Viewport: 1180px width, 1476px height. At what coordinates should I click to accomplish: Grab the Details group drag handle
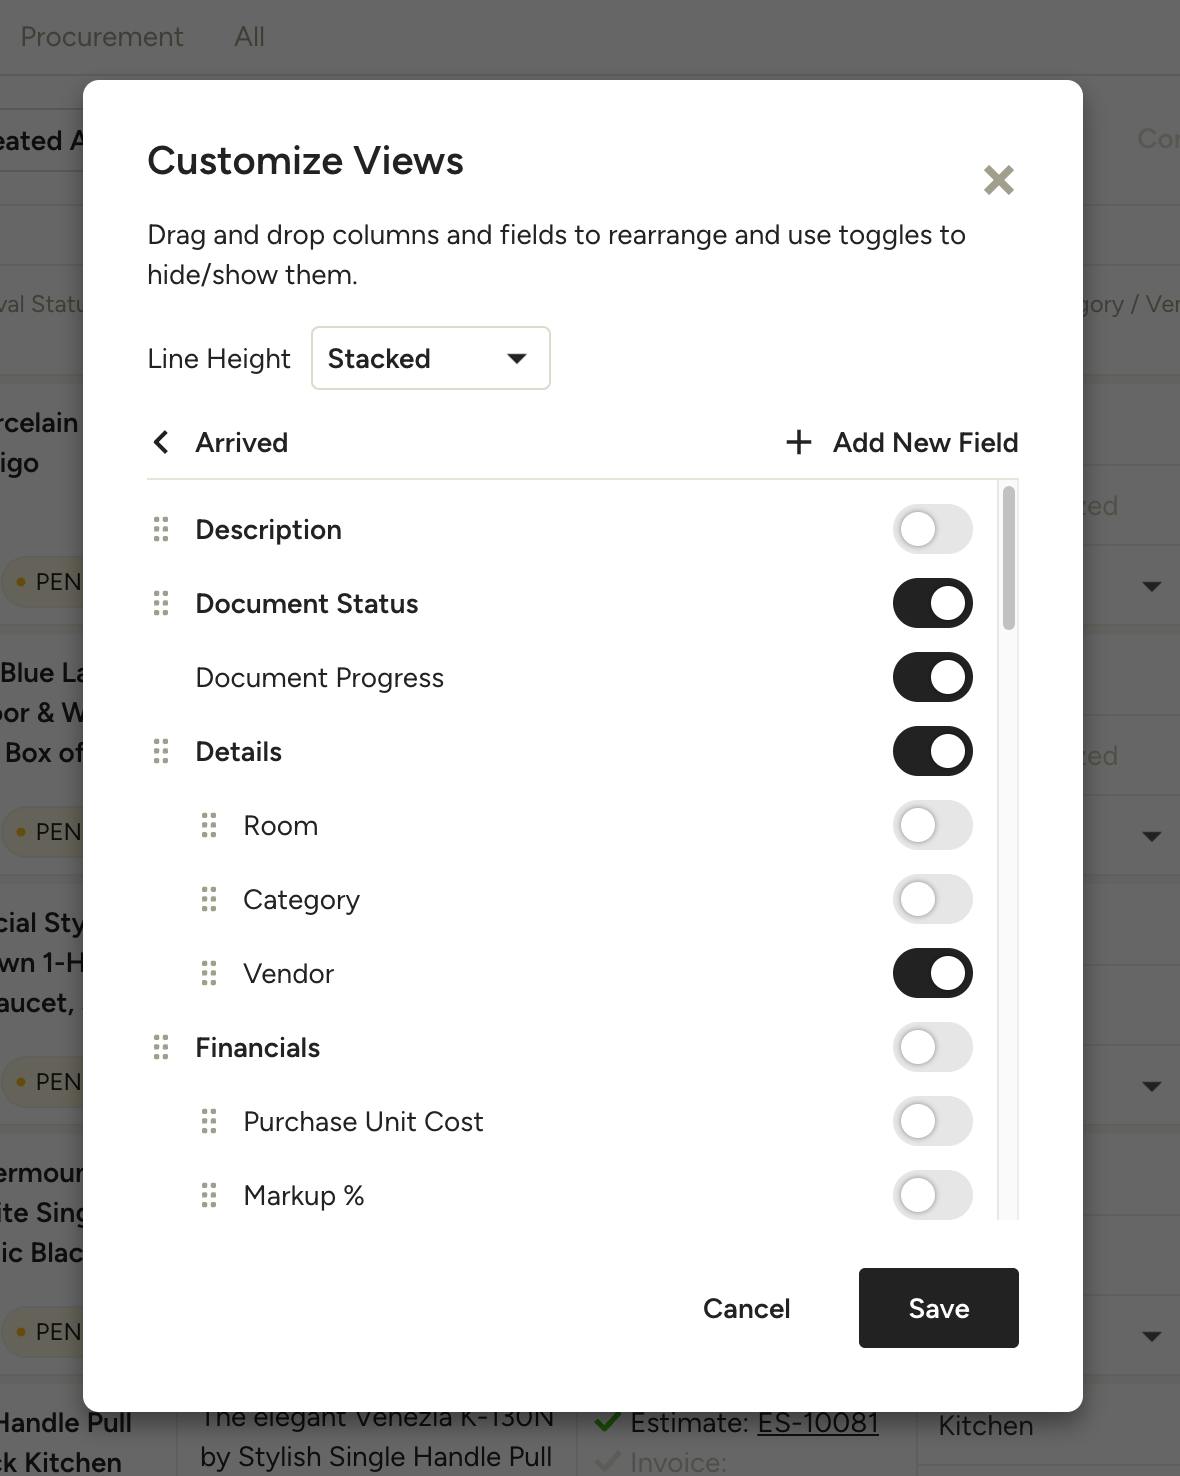(161, 751)
